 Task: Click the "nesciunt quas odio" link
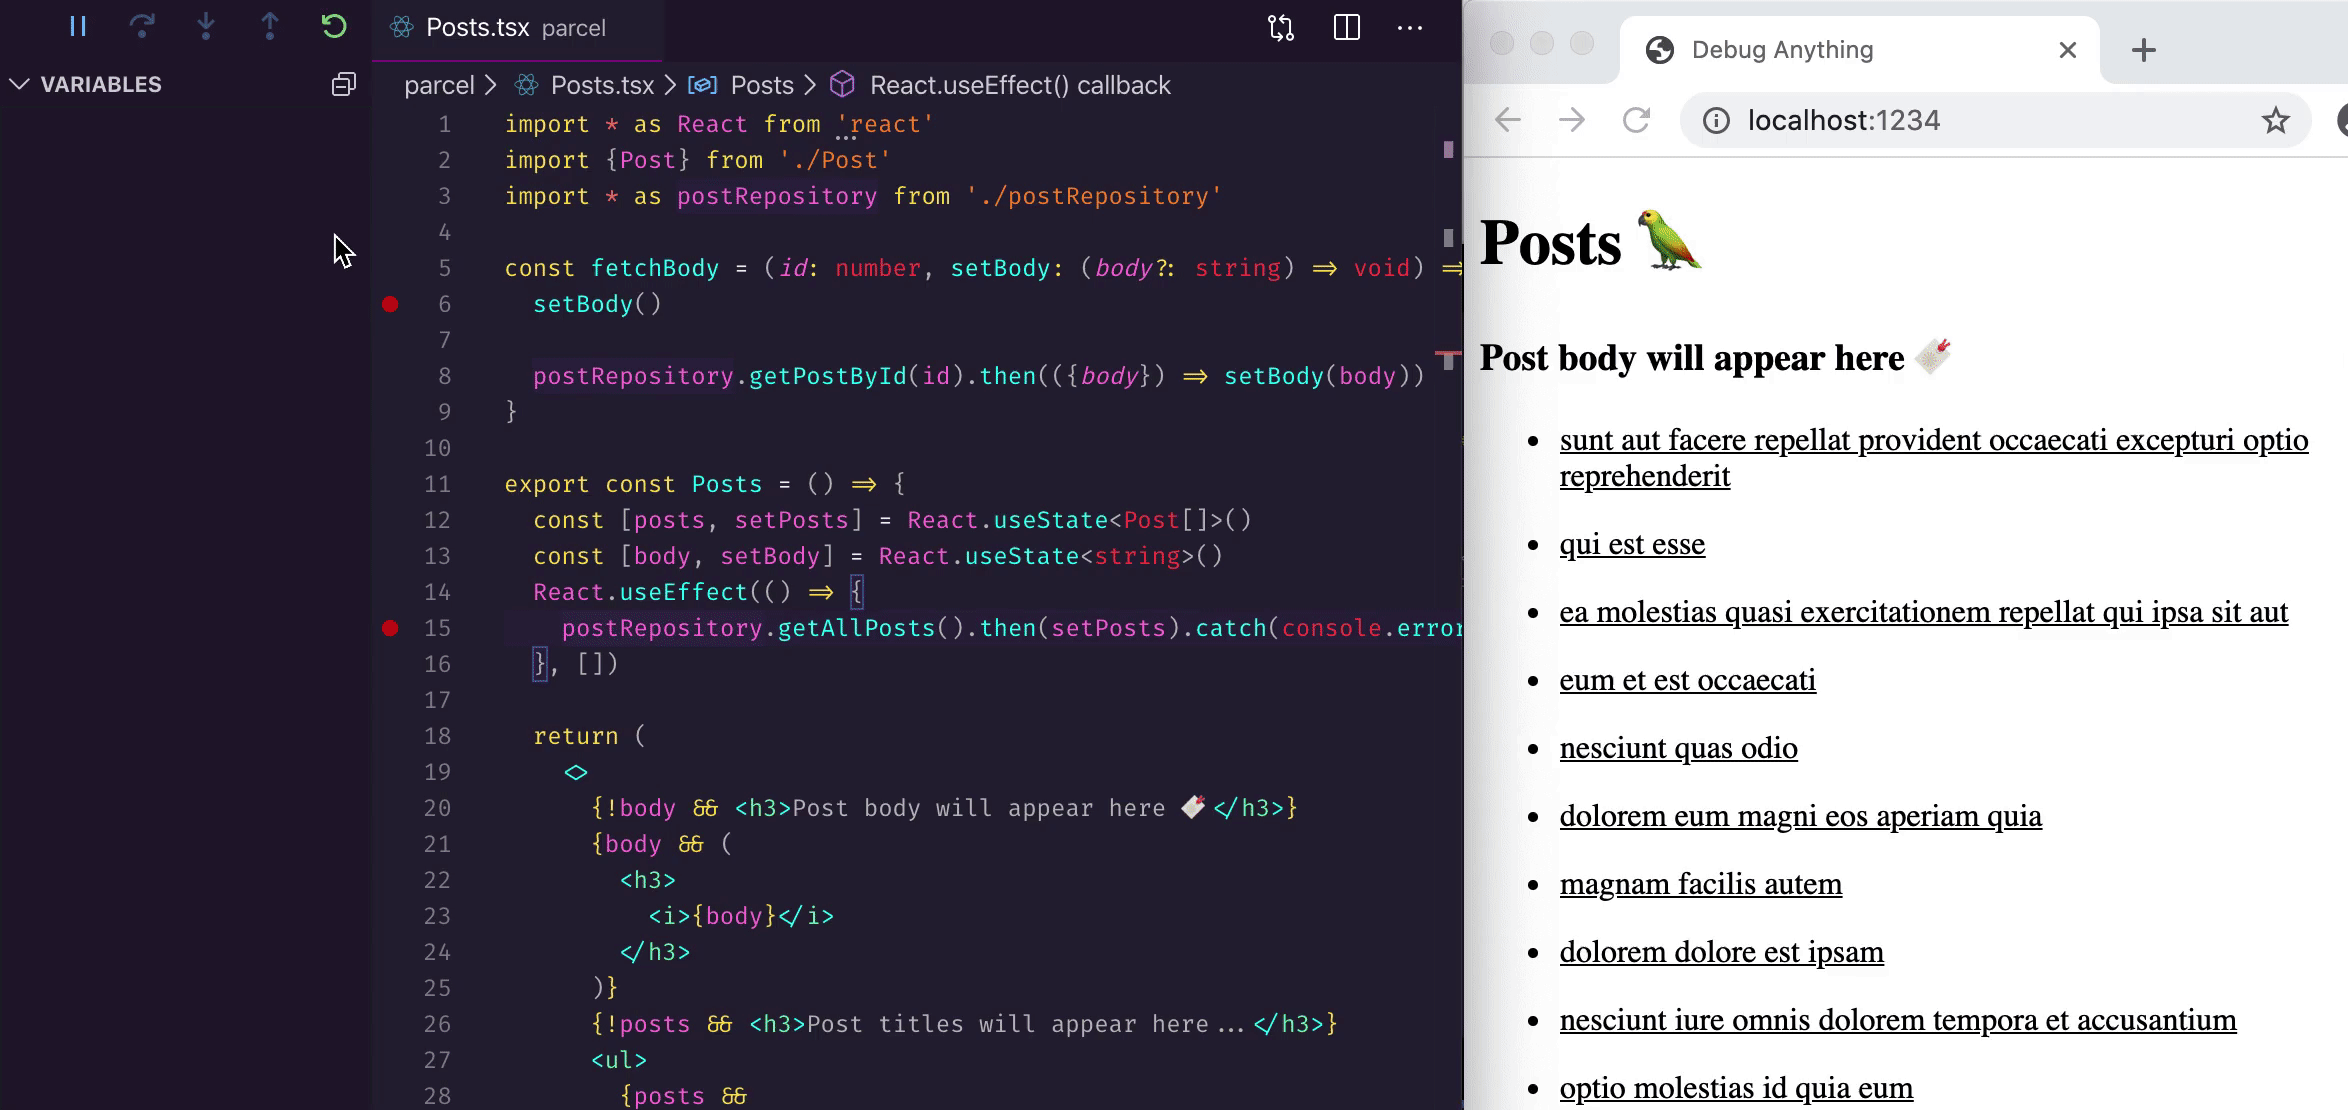click(1677, 748)
